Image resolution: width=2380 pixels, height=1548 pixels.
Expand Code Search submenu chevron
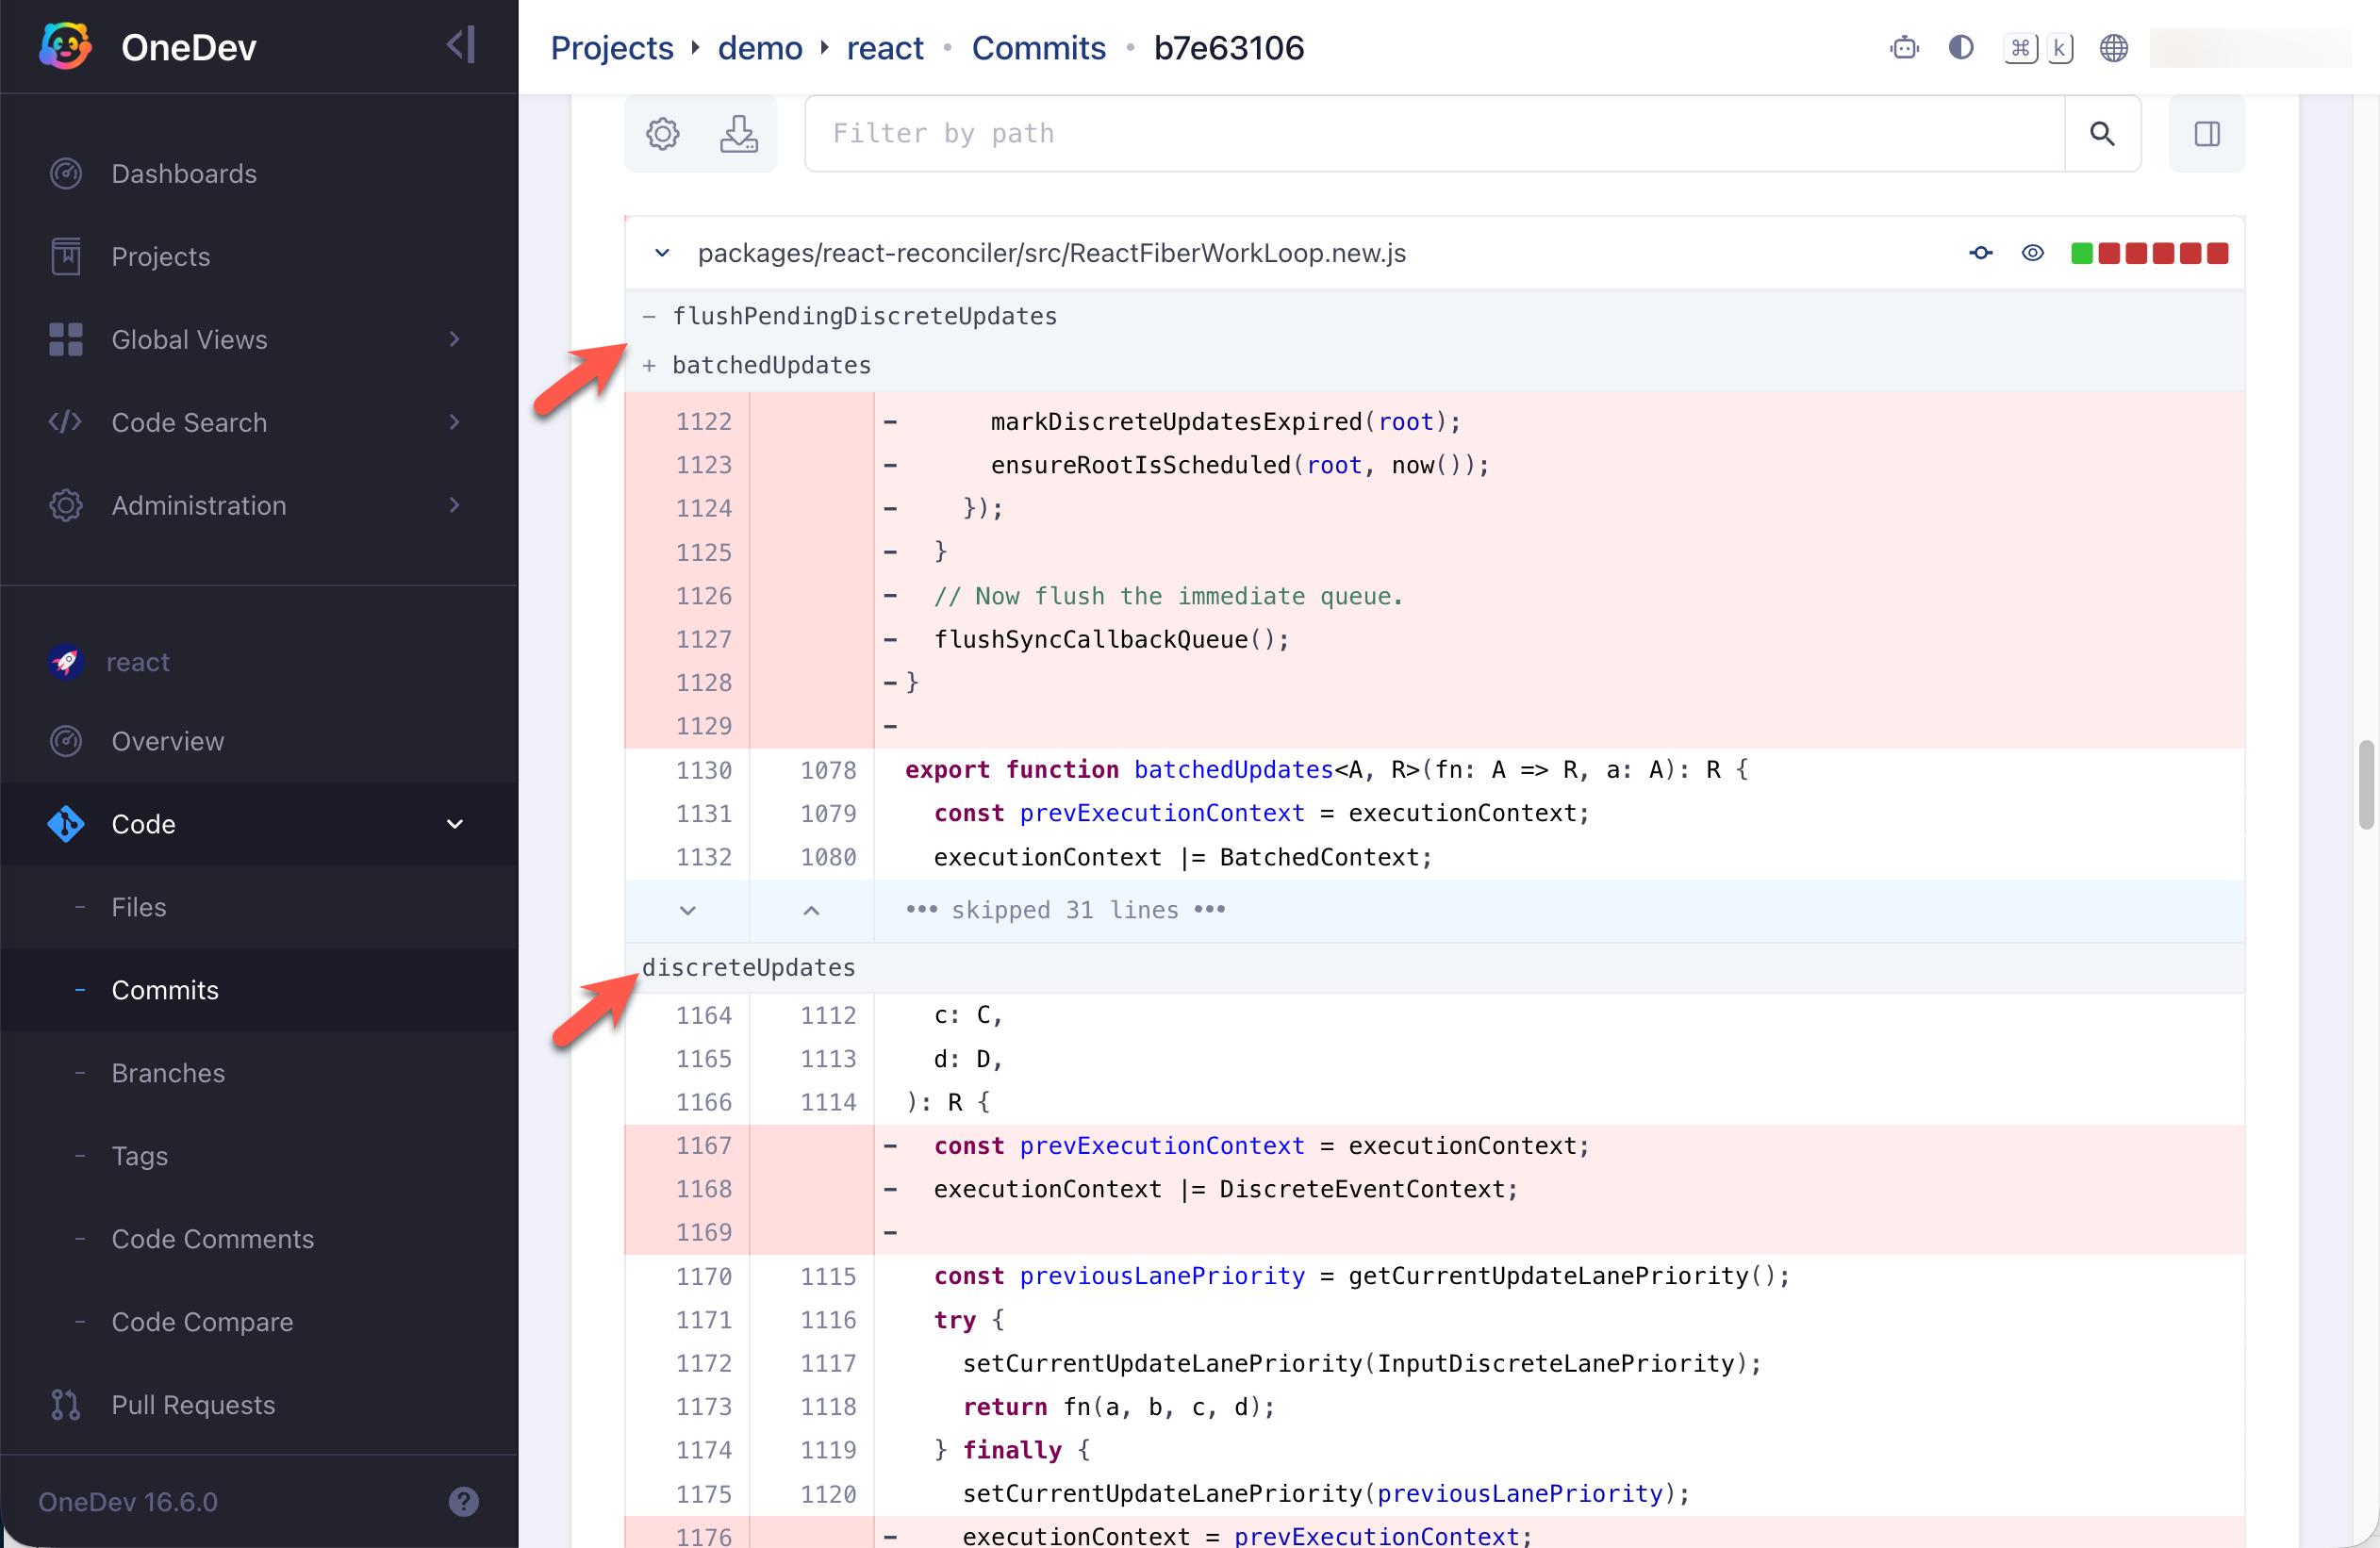455,422
